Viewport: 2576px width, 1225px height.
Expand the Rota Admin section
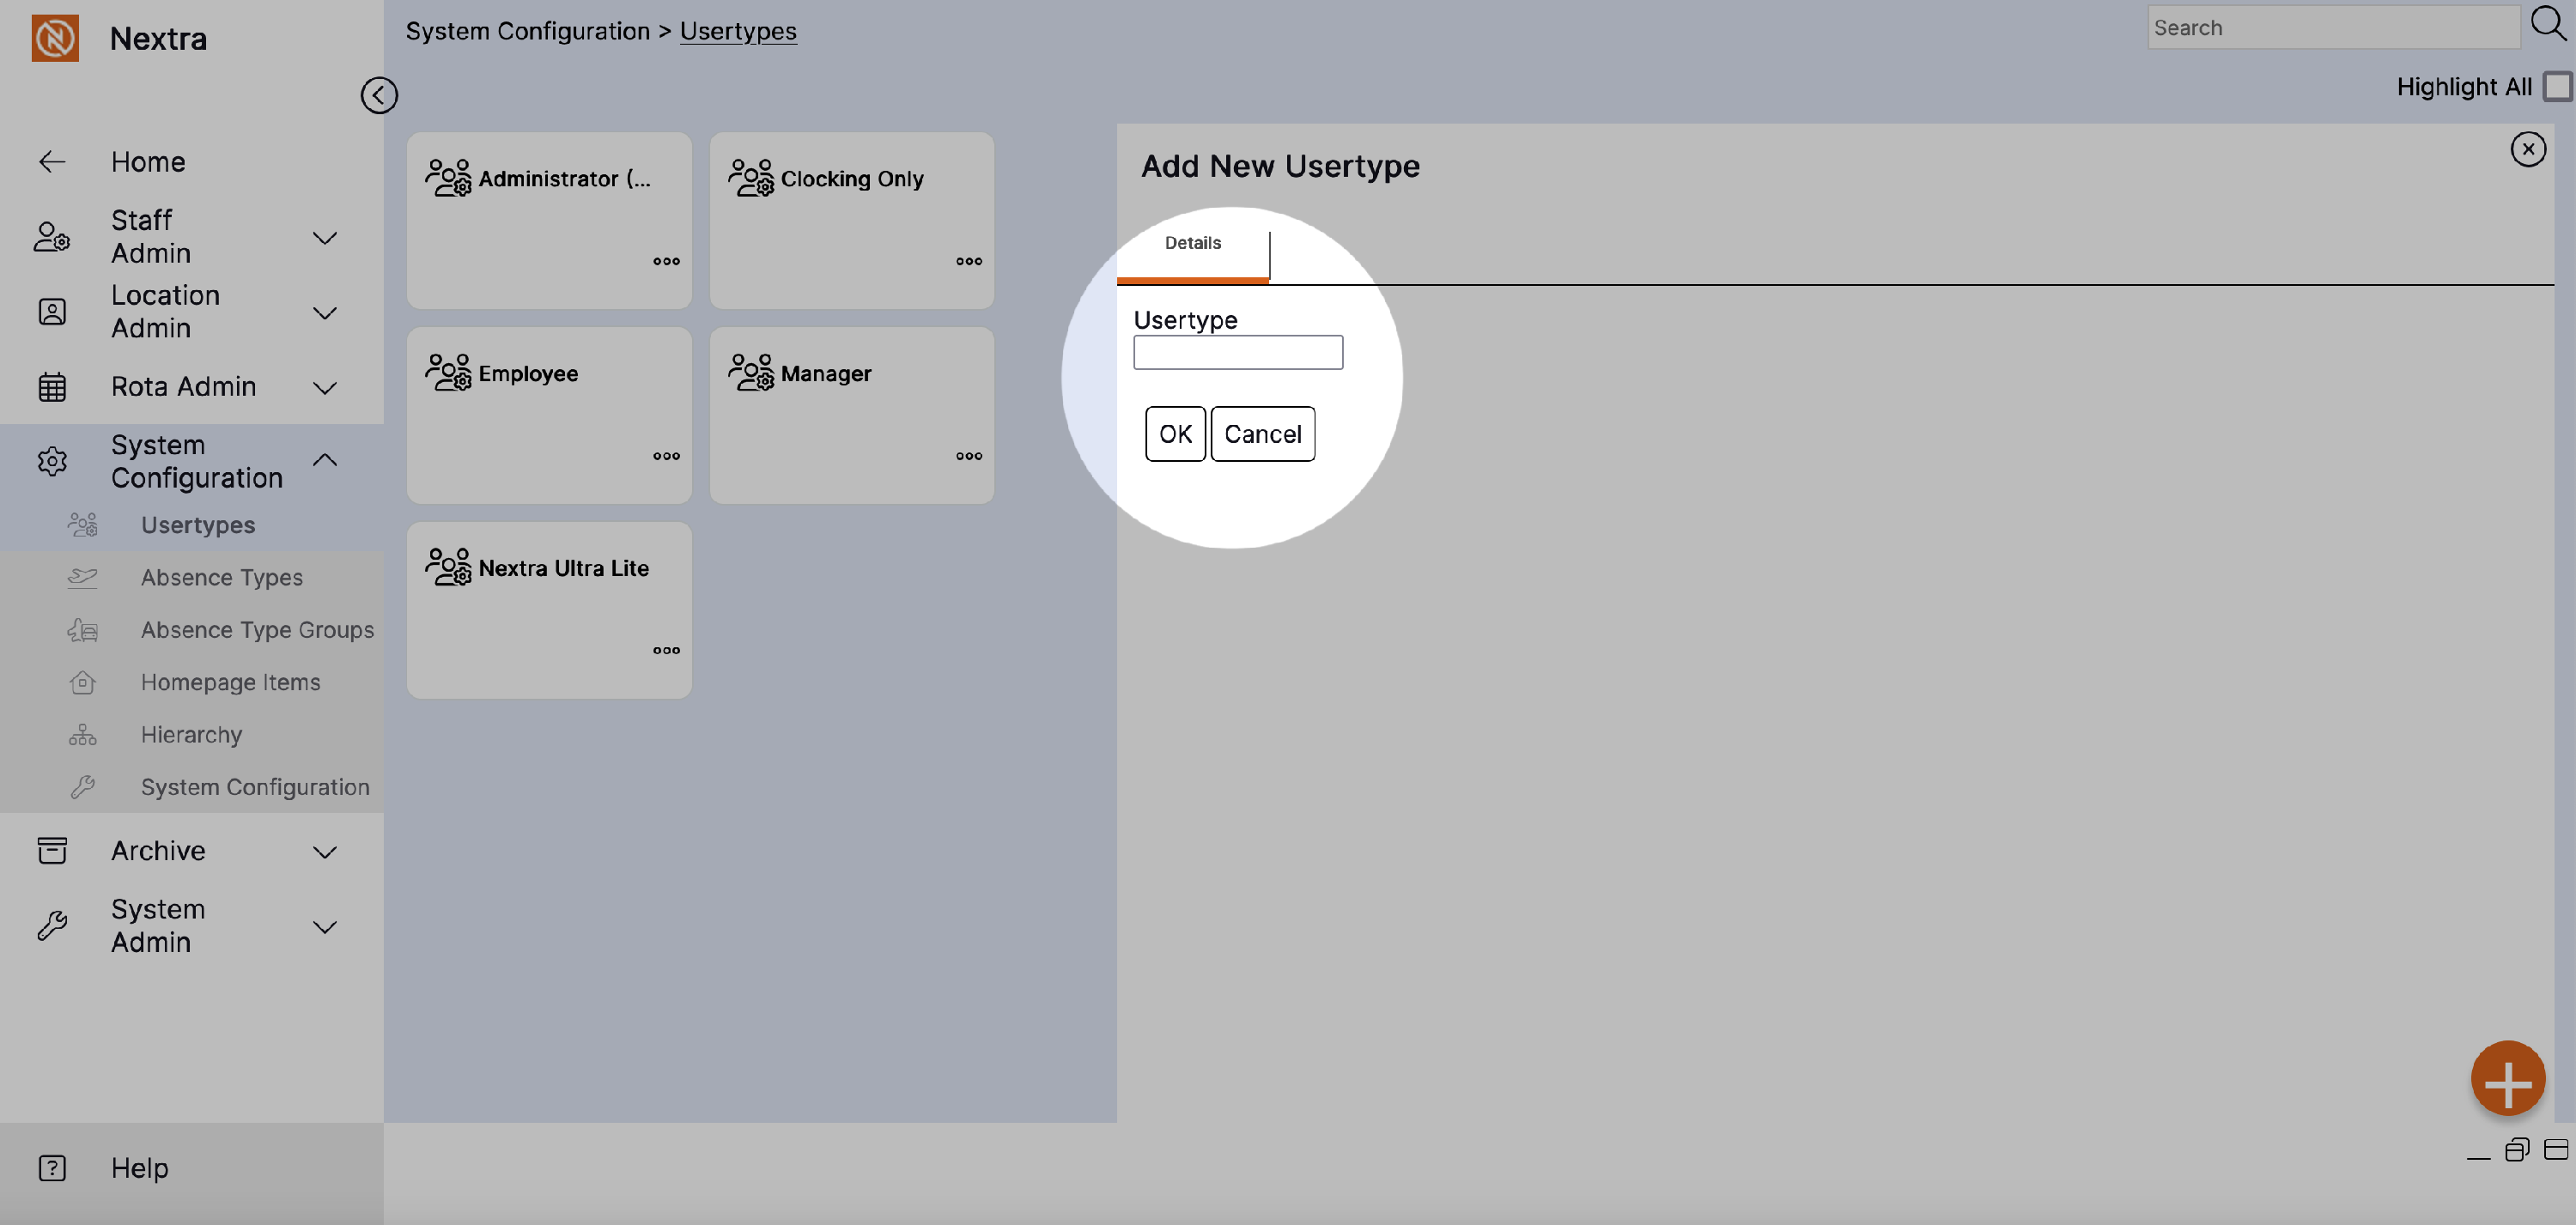324,387
